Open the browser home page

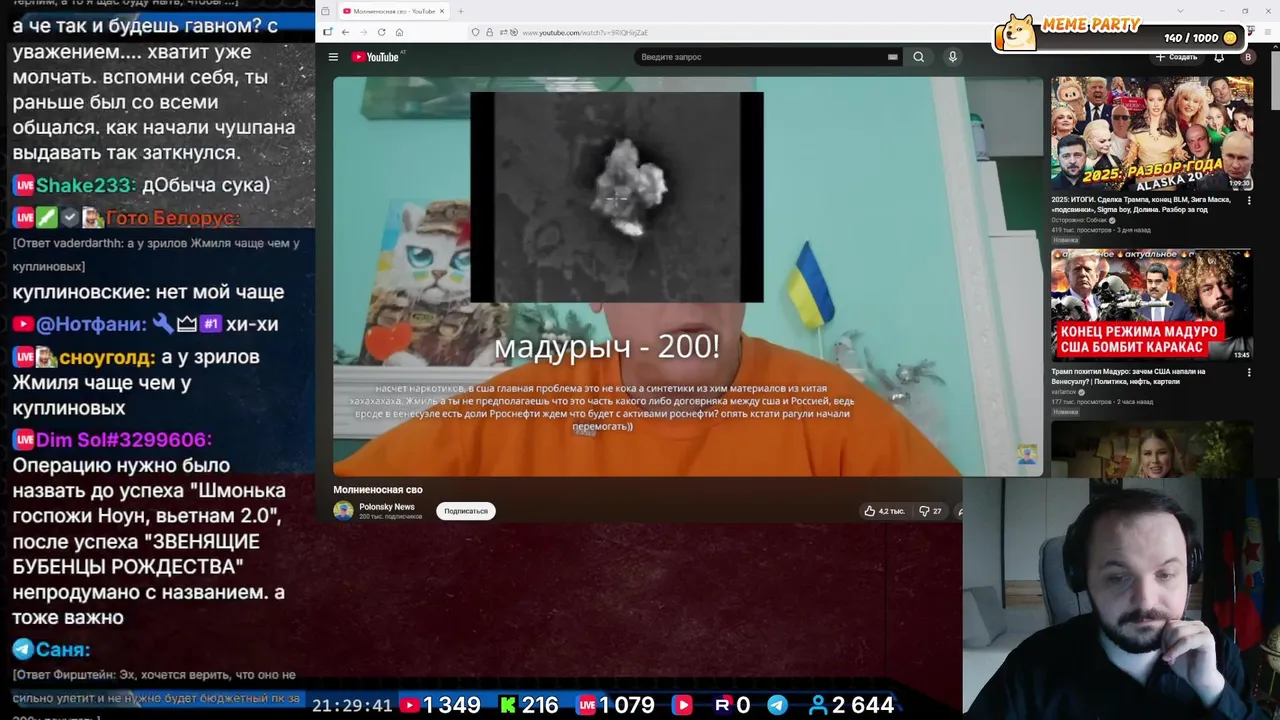pos(399,32)
